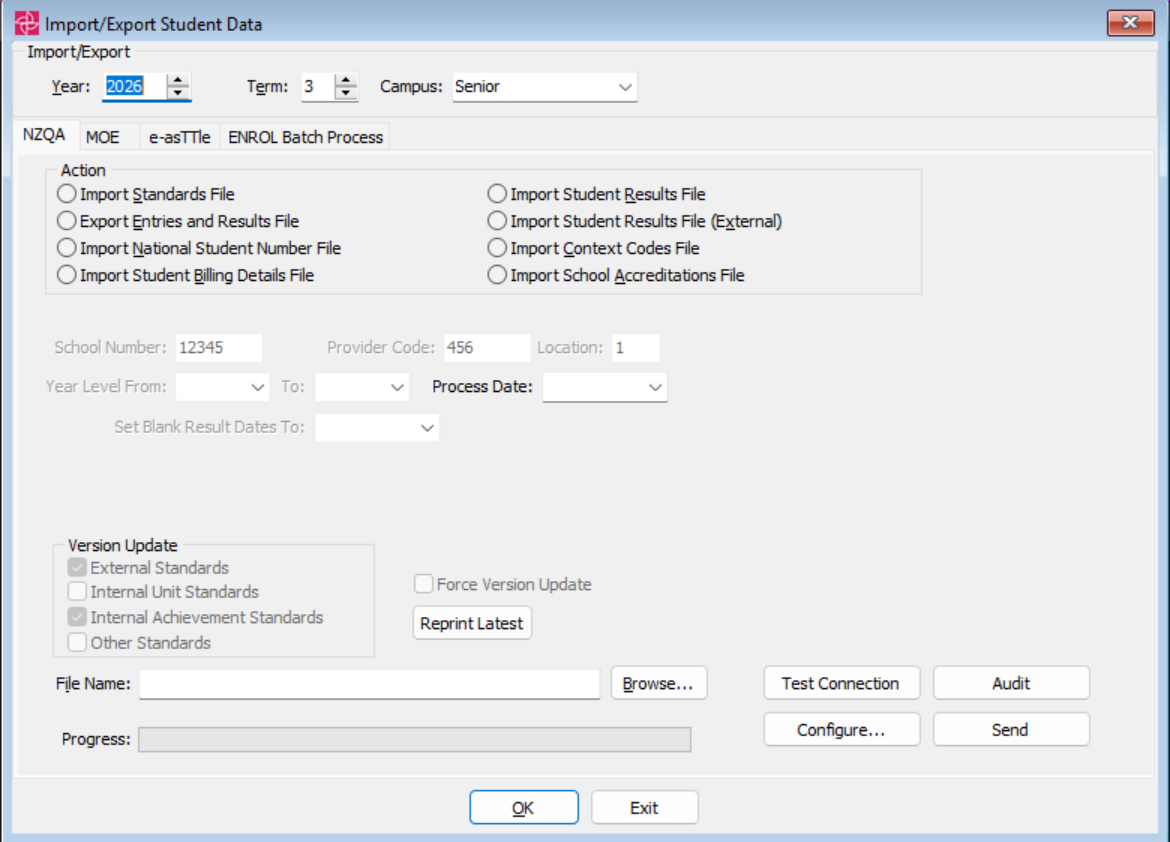Image resolution: width=1170 pixels, height=842 pixels.
Task: Toggle Internal Achievement Standards checkbox
Action: pyautogui.click(x=77, y=617)
